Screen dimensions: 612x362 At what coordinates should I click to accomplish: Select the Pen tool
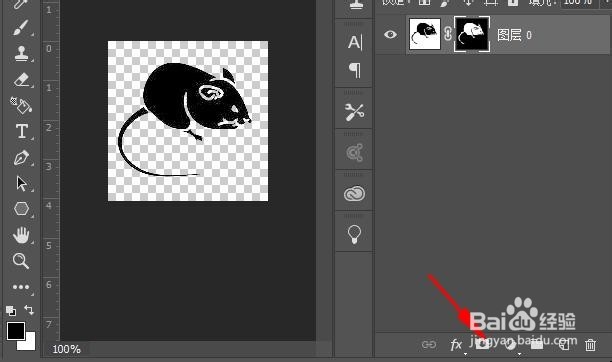click(x=21, y=158)
